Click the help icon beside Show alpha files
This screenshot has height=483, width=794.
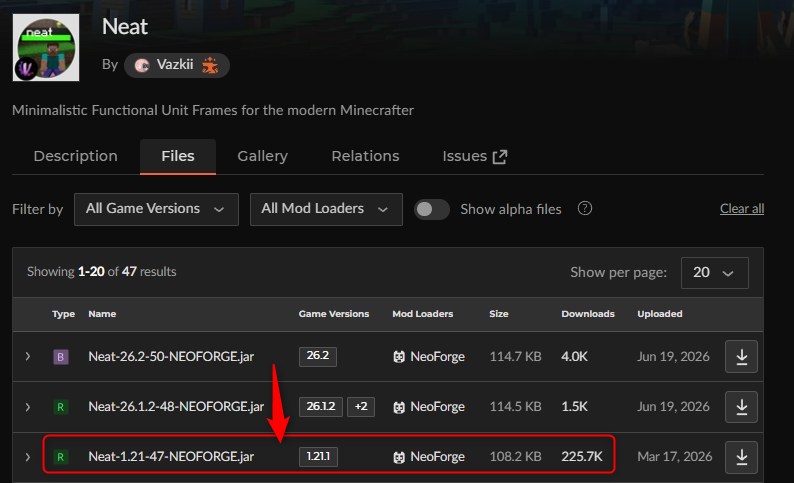pos(584,209)
